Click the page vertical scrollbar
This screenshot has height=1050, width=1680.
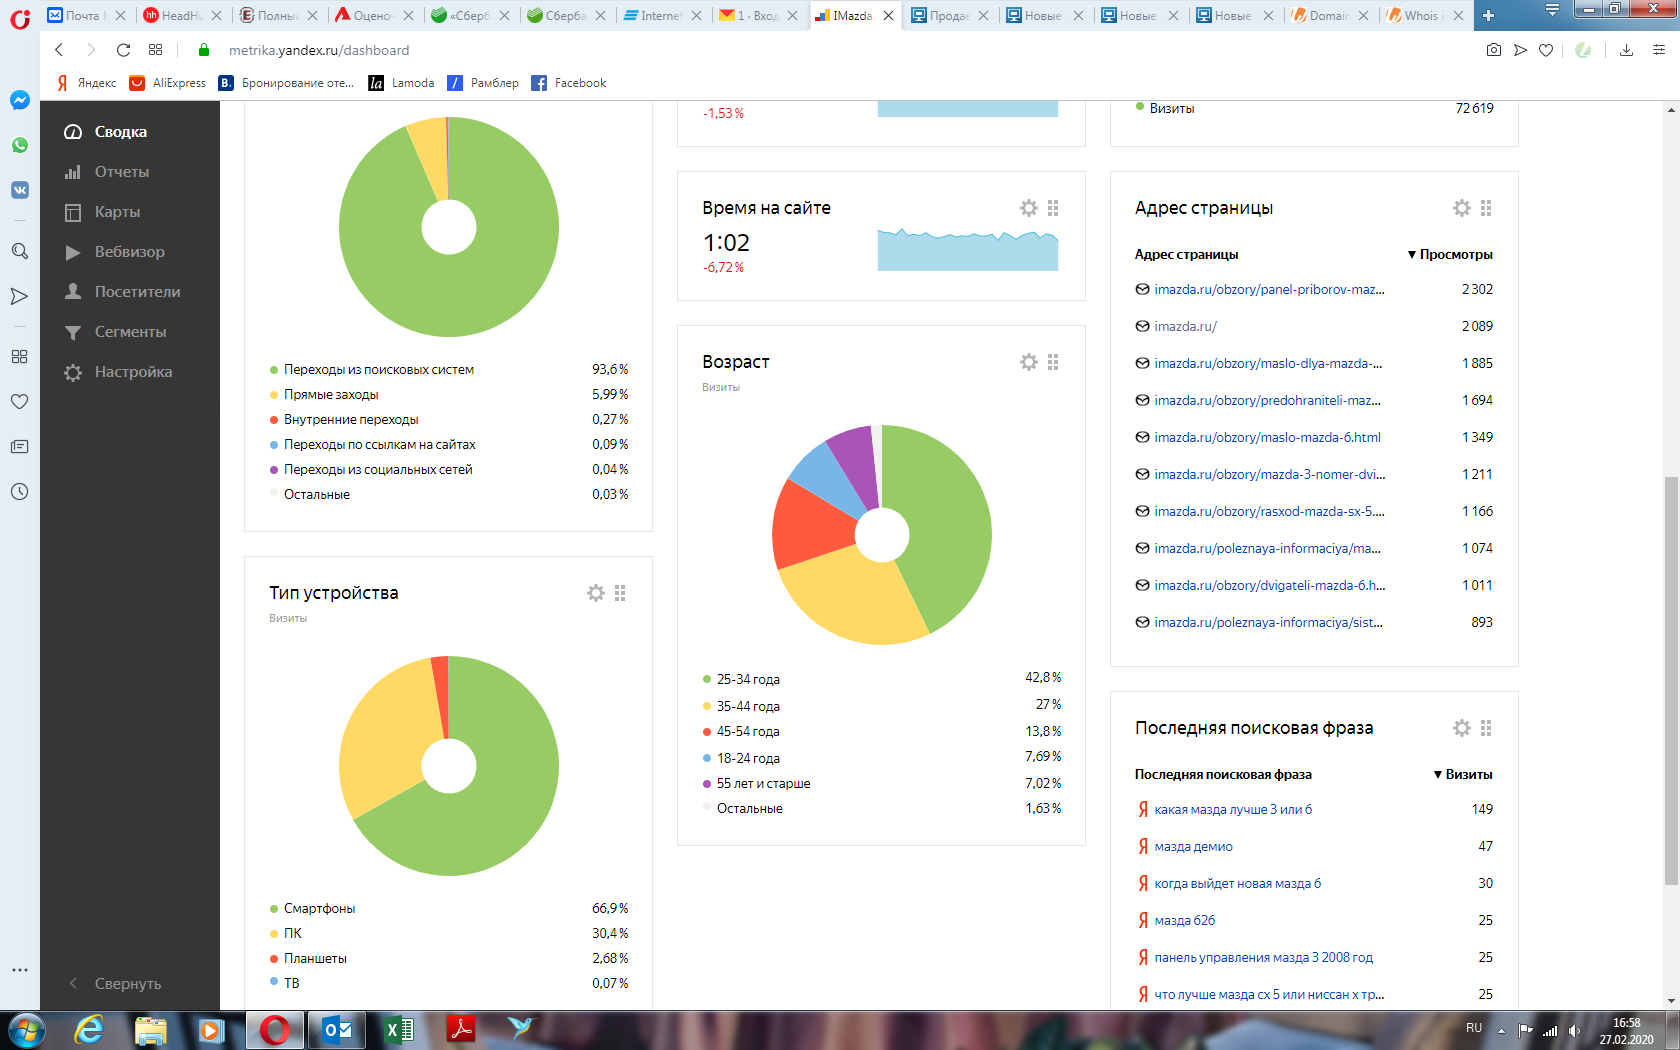[1671, 680]
